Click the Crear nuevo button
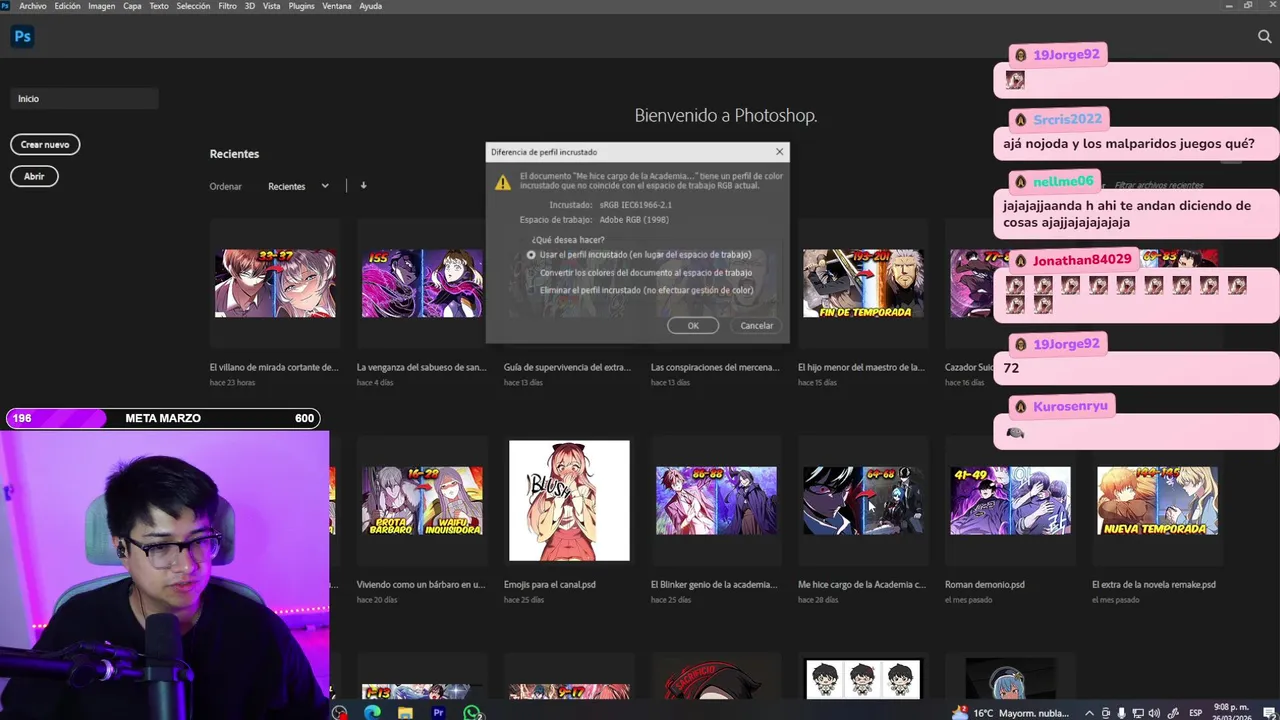 [x=45, y=145]
